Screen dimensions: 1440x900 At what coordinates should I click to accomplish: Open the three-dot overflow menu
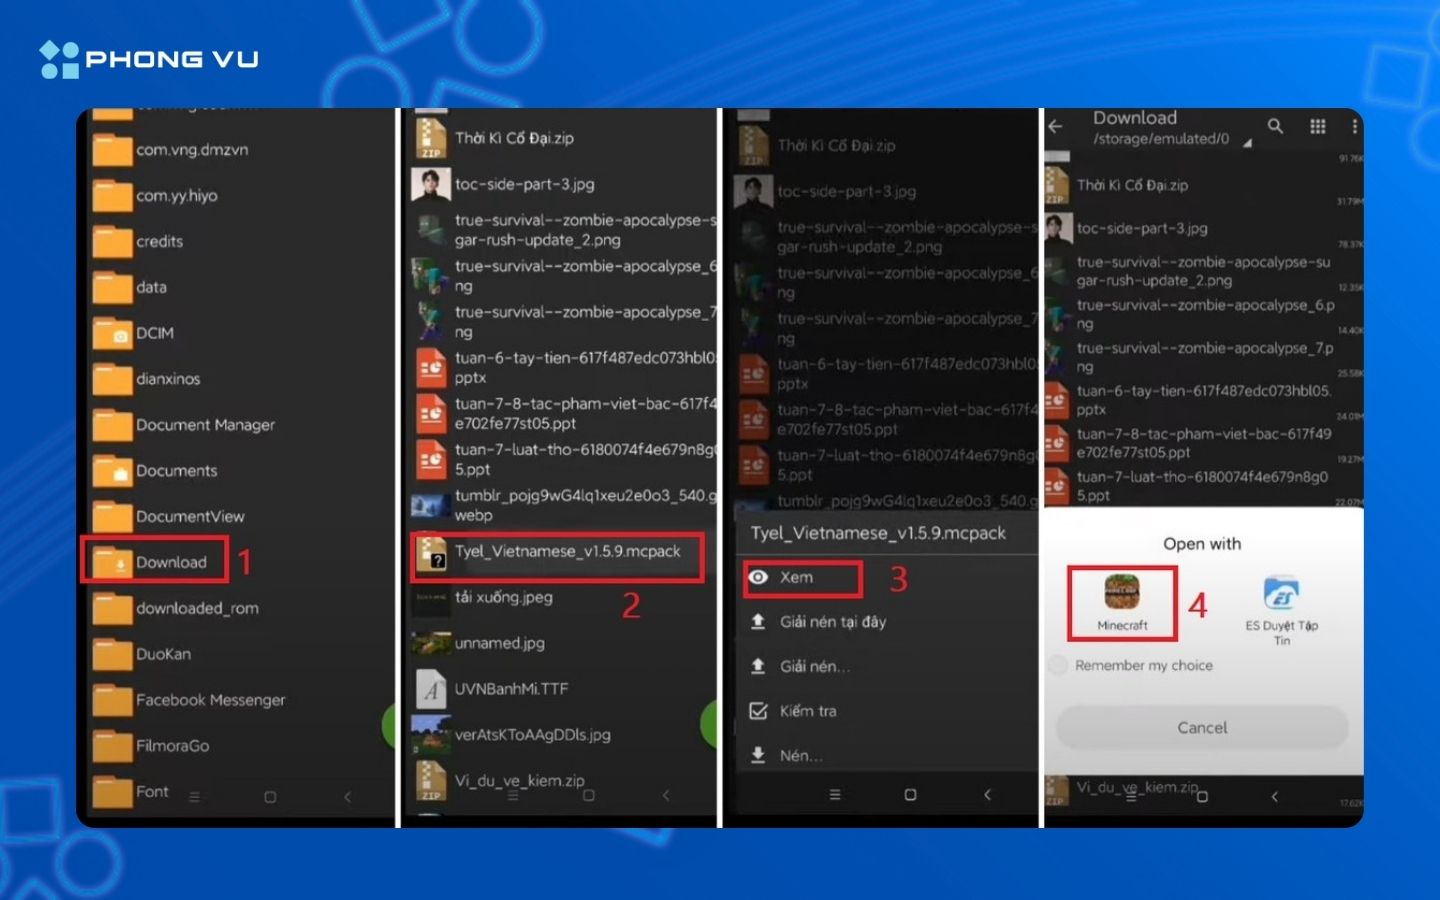click(1354, 126)
